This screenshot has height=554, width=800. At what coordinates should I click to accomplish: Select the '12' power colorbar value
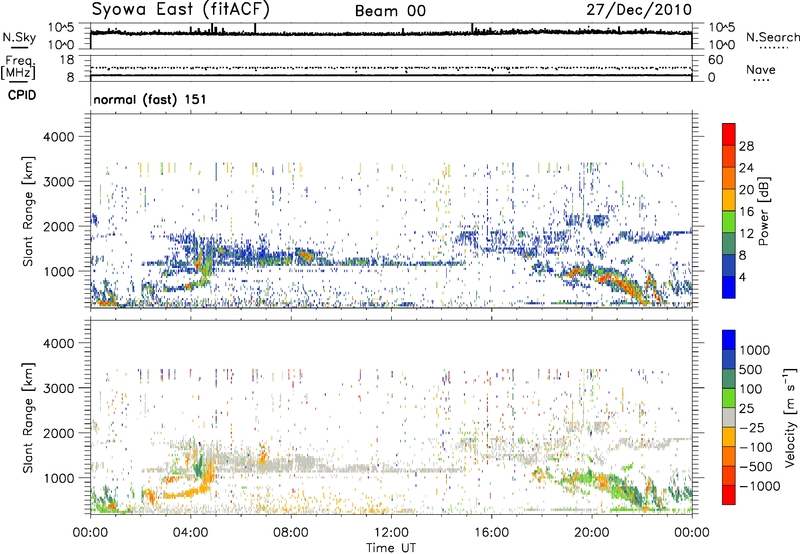point(746,234)
